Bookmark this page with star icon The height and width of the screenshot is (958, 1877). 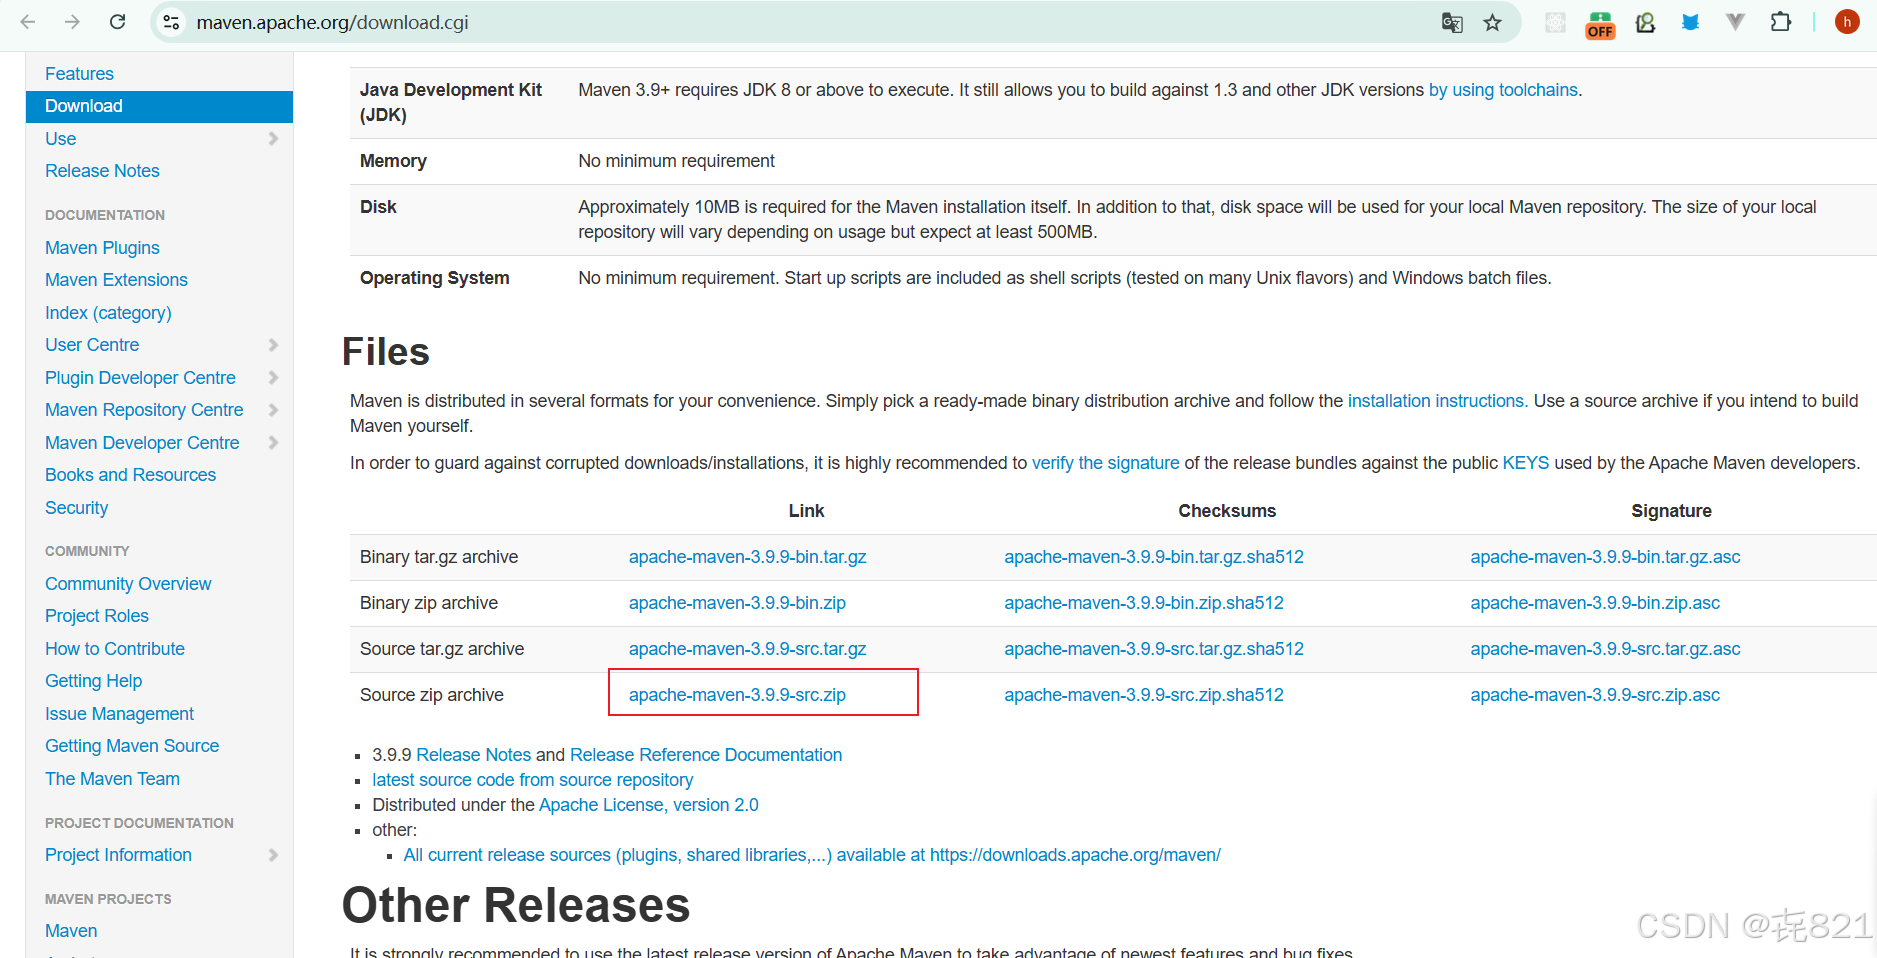coord(1492,22)
